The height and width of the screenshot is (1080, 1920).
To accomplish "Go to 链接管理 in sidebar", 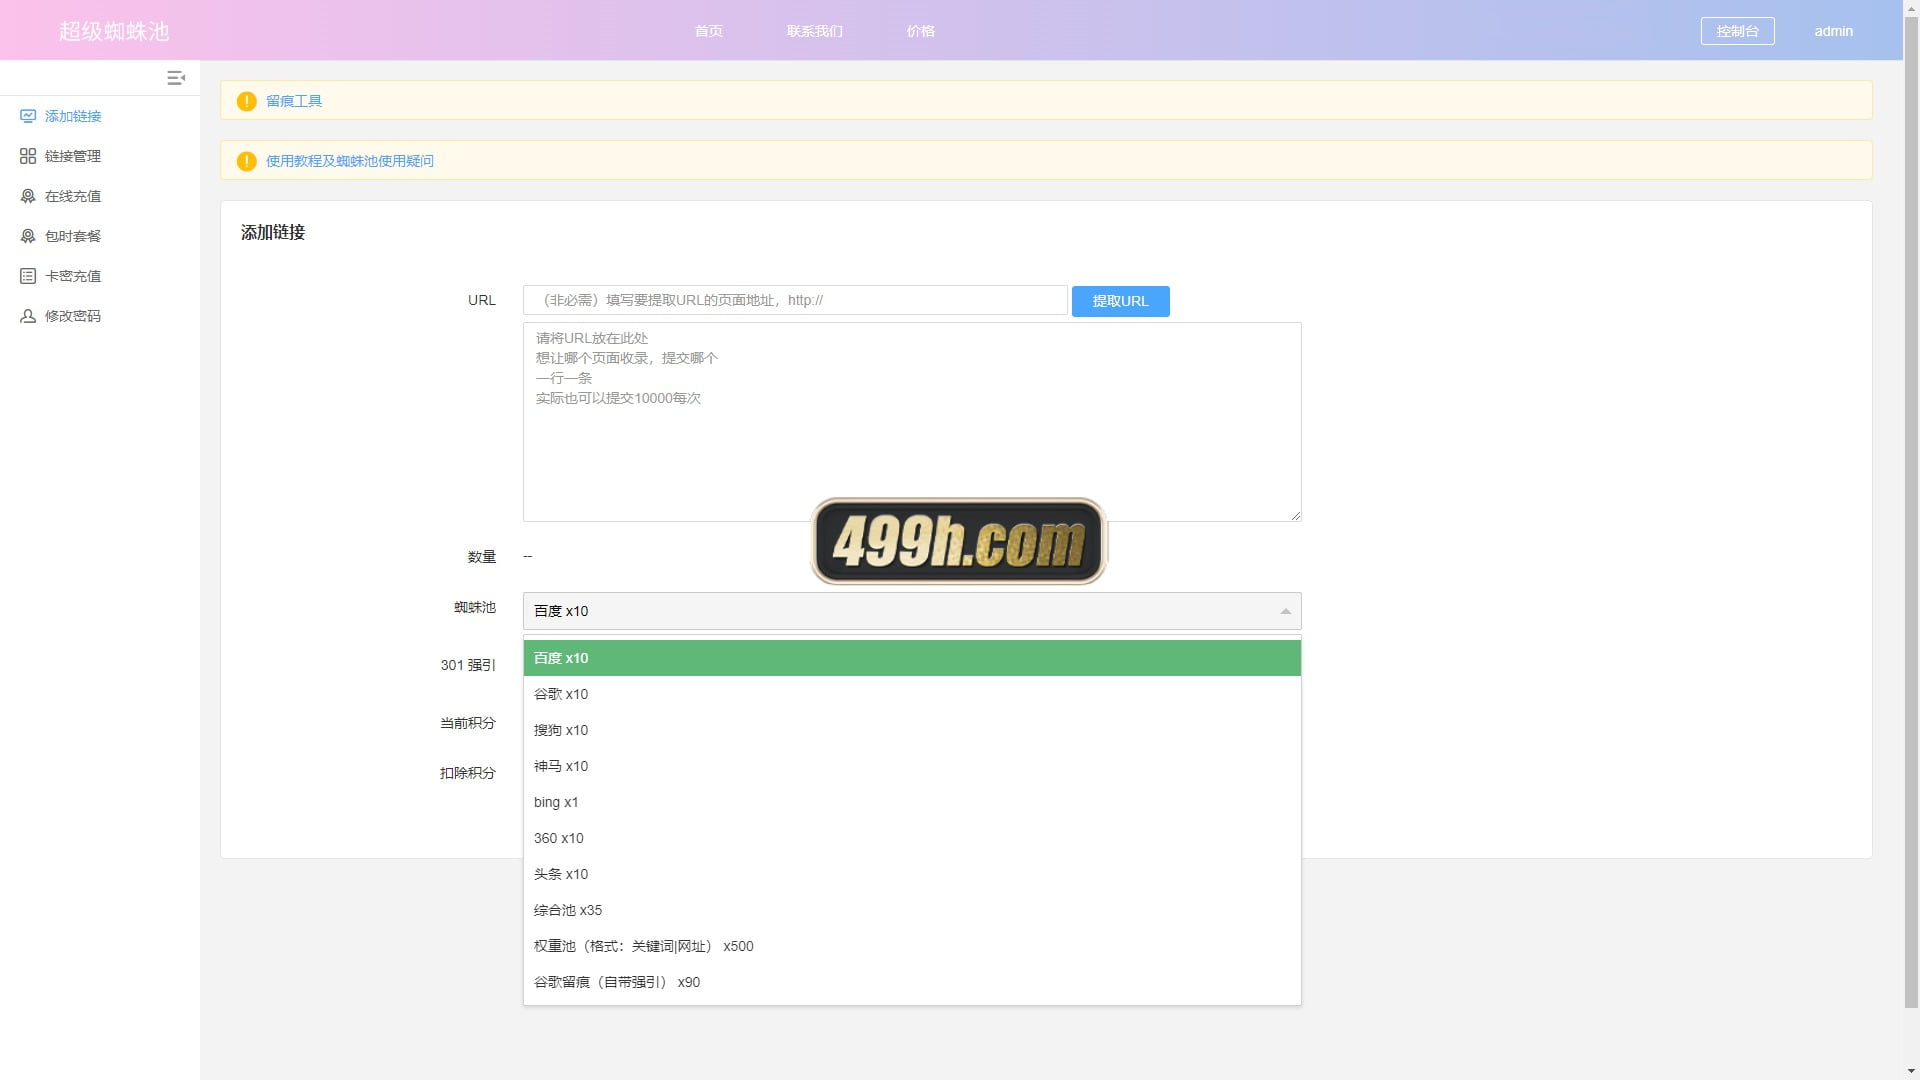I will click(x=73, y=156).
